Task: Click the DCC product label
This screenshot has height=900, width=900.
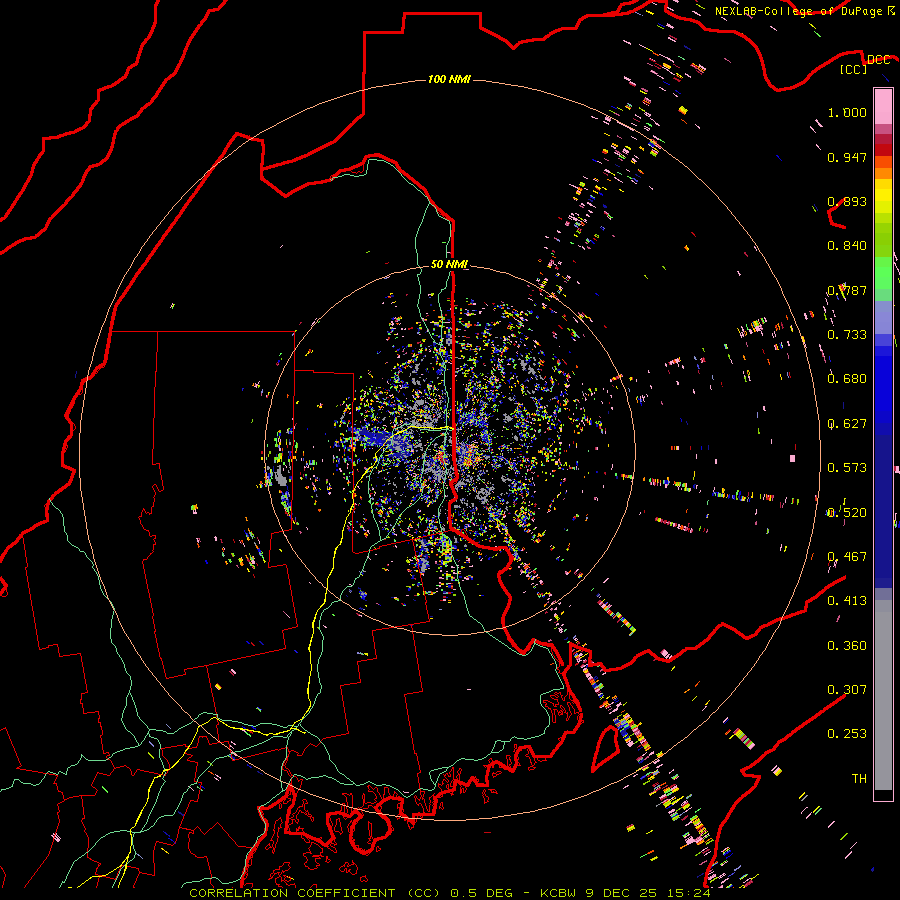Action: 878,60
